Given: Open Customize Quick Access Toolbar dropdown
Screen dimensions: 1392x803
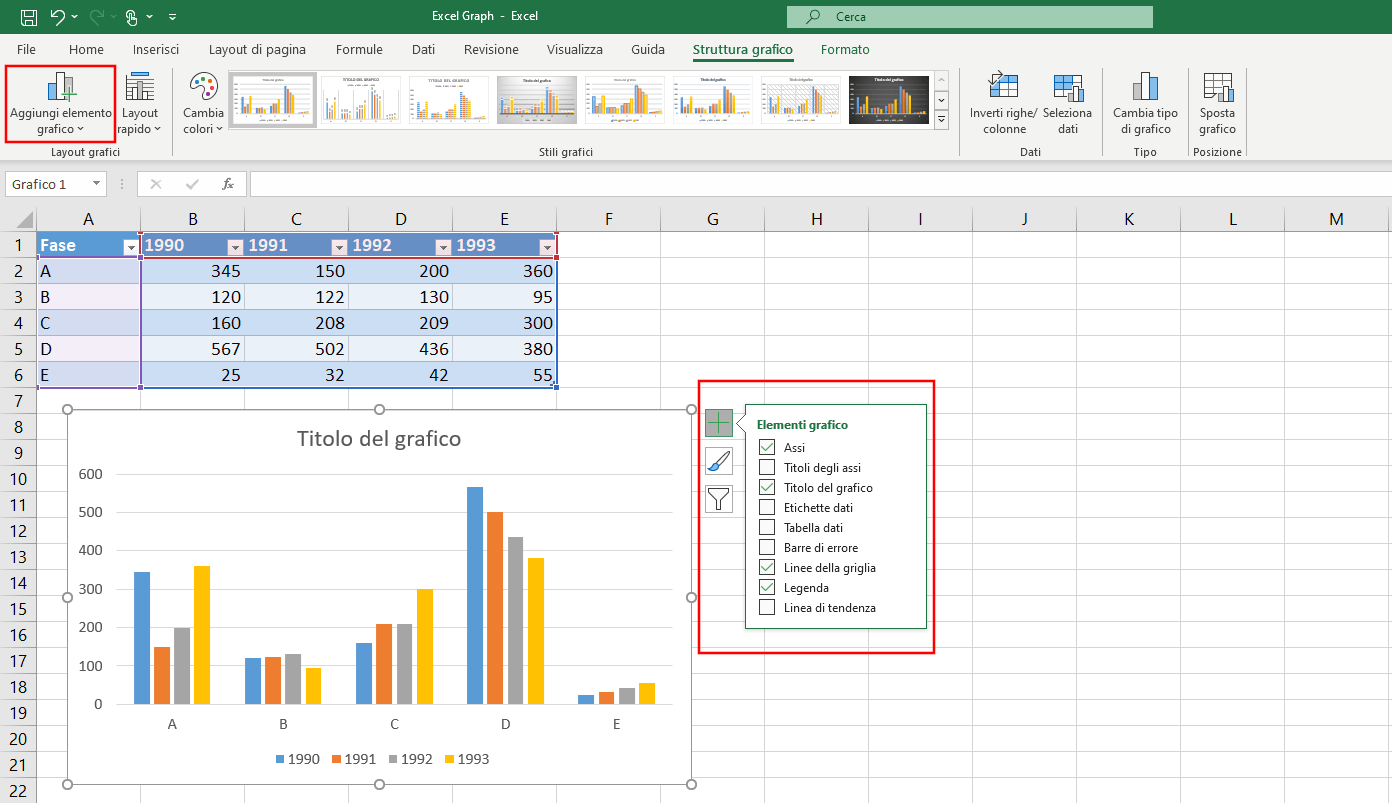Looking at the screenshot, I should (172, 17).
